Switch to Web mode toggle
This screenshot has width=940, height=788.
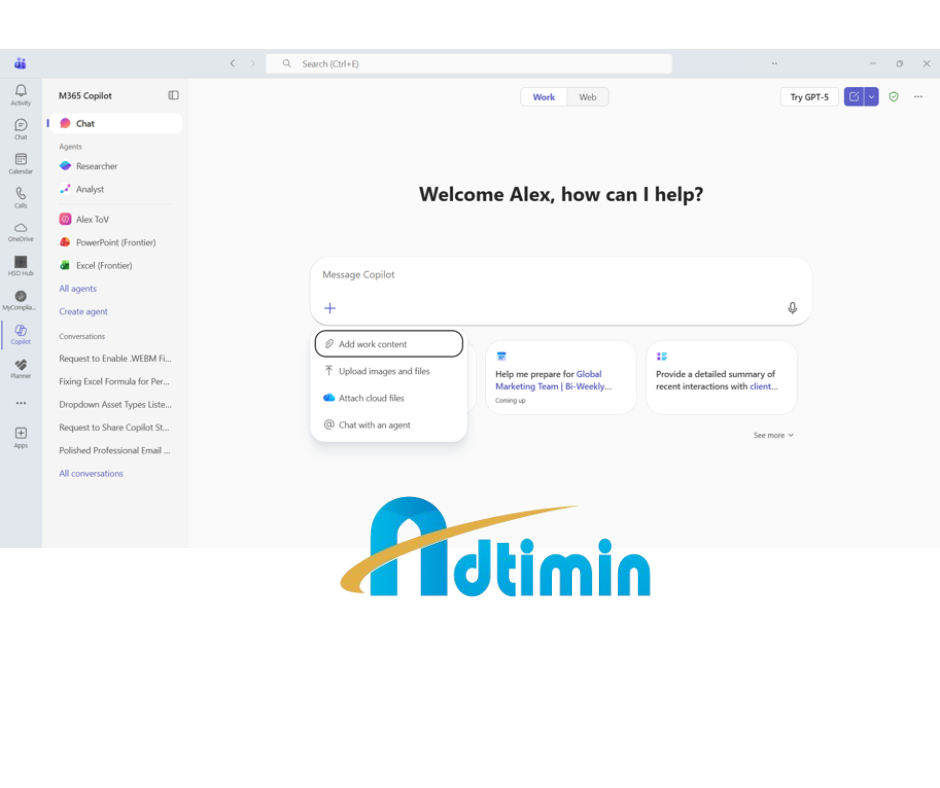coord(588,97)
